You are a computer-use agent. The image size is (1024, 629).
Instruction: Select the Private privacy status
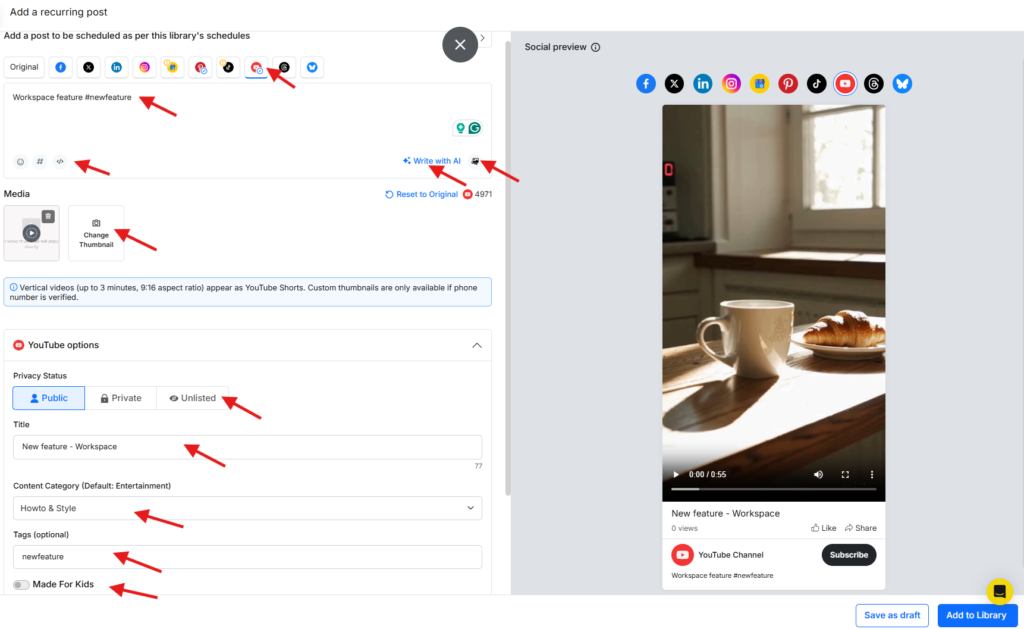tap(121, 397)
